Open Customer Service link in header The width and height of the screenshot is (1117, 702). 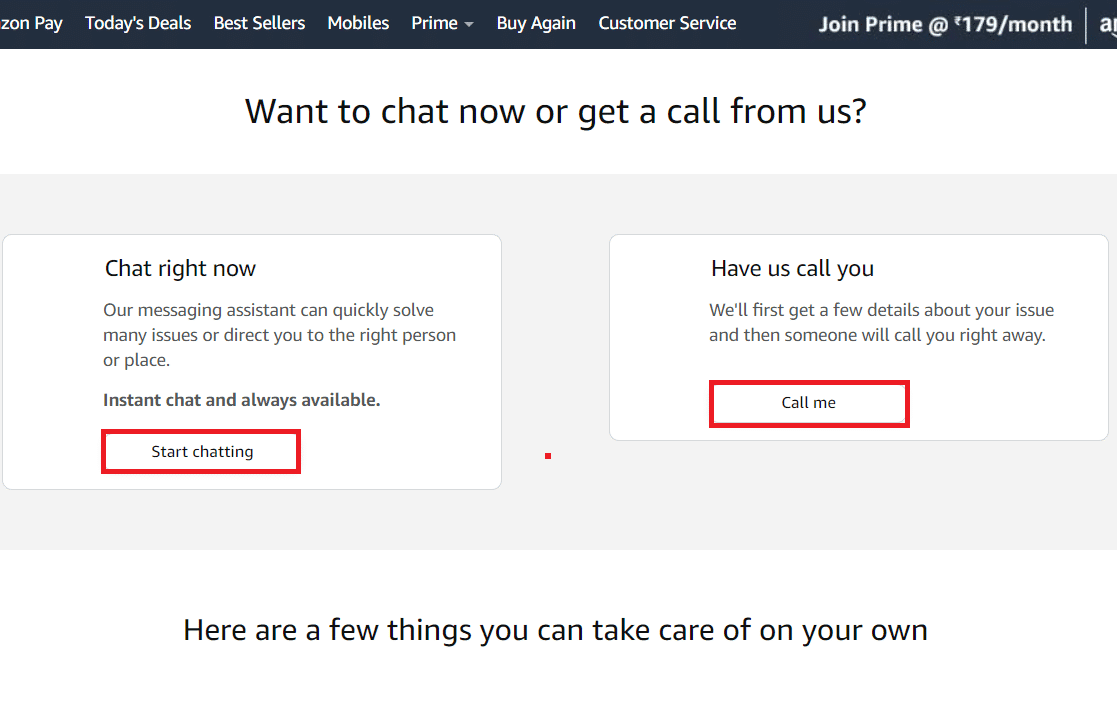(x=667, y=24)
